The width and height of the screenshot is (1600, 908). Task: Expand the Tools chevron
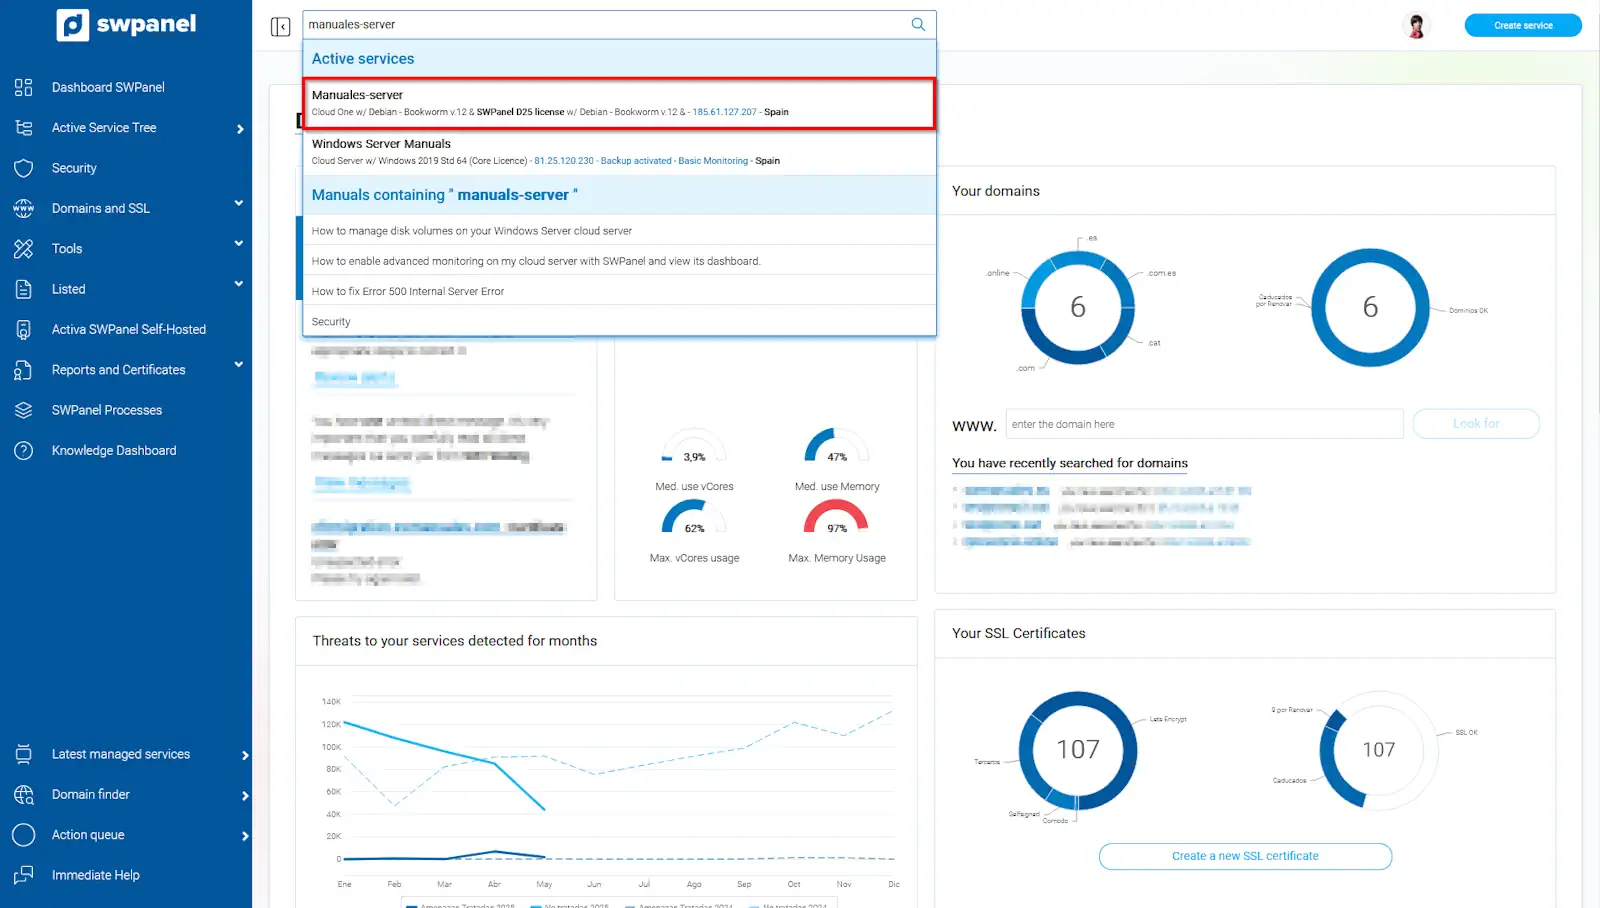pyautogui.click(x=239, y=243)
